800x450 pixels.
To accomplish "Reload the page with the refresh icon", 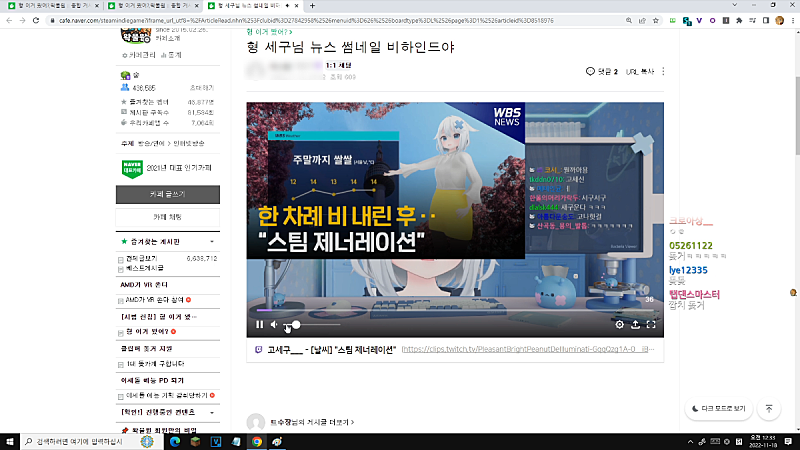I will tap(36, 20).
